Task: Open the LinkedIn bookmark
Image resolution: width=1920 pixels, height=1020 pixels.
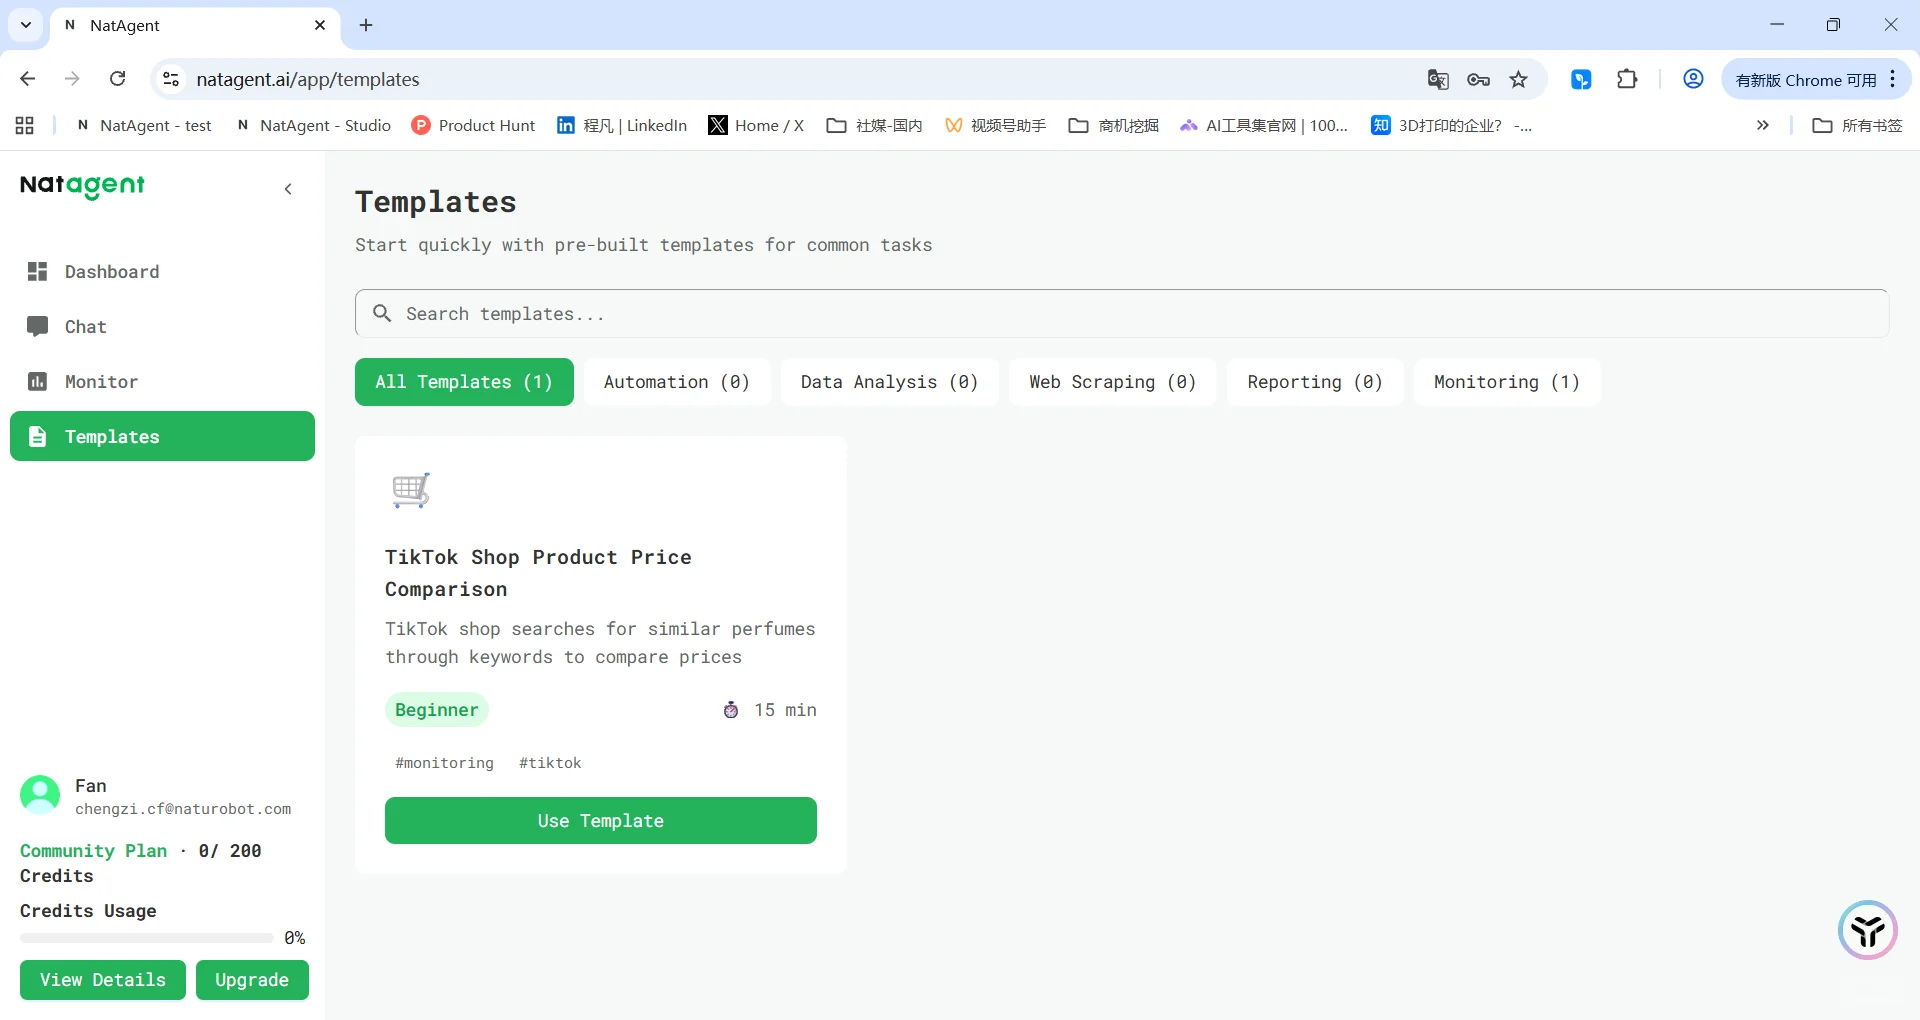Action: click(x=622, y=125)
